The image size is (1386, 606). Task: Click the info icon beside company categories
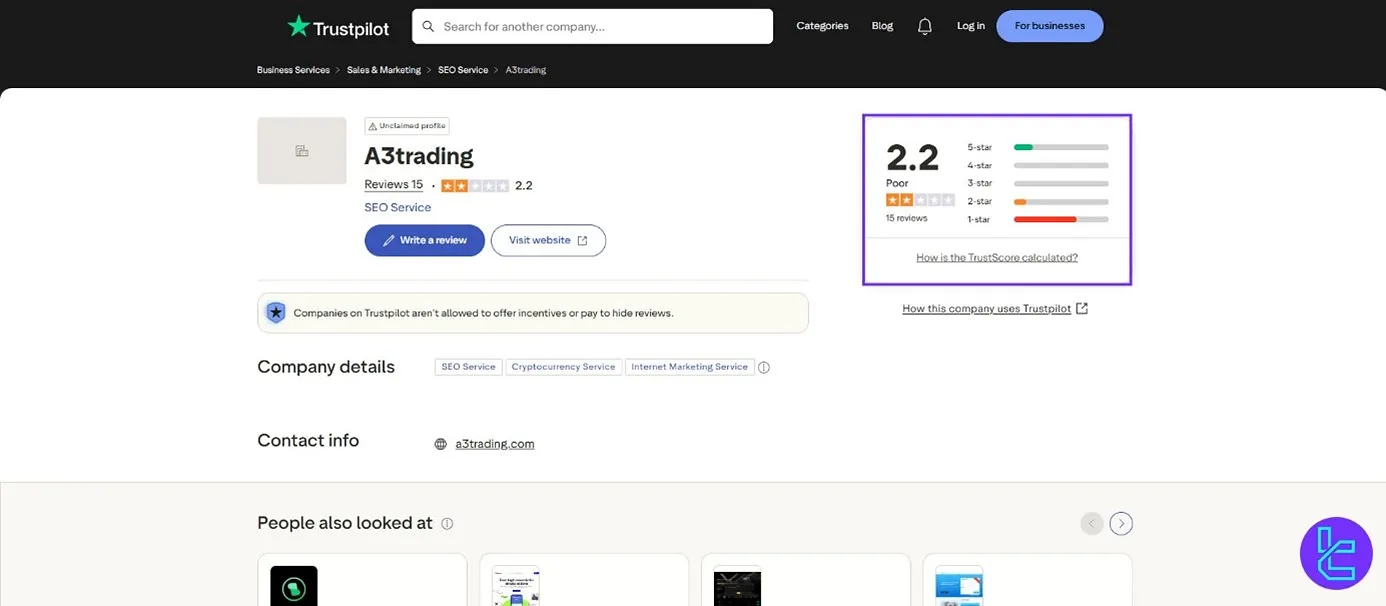click(x=764, y=367)
